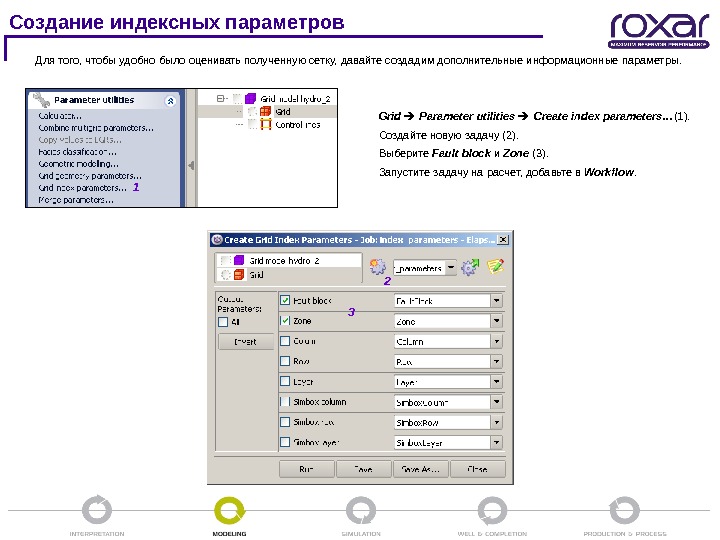Open Facies classification entry

pyautogui.click(x=77, y=152)
